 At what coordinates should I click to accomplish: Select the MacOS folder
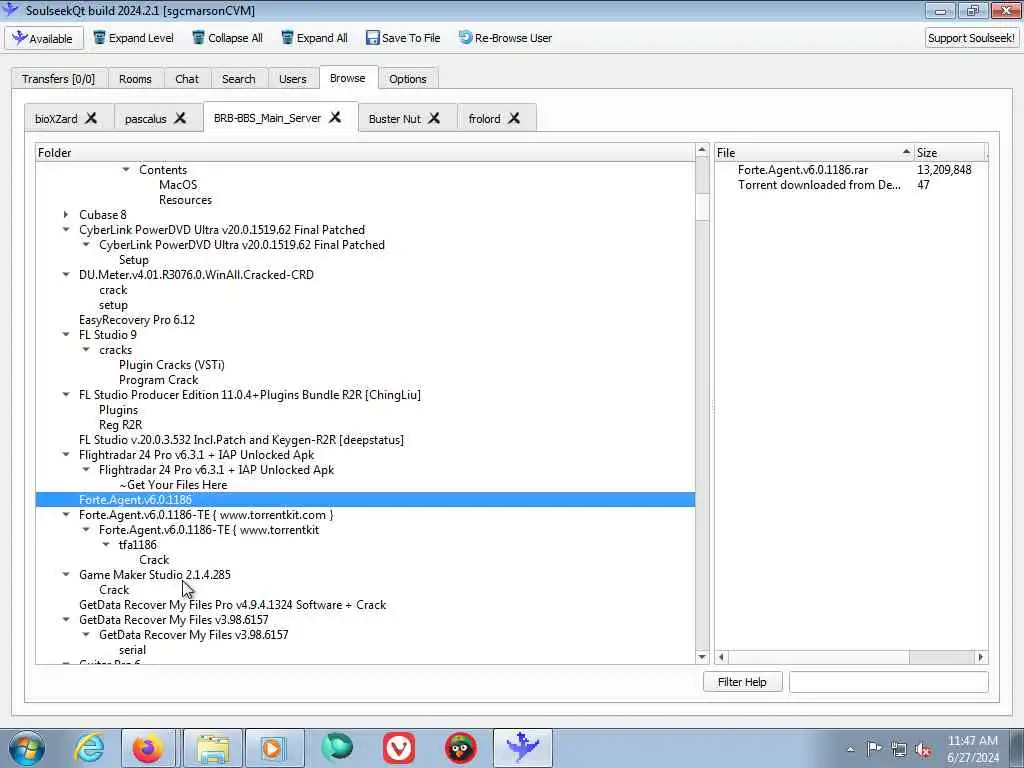pyautogui.click(x=178, y=185)
